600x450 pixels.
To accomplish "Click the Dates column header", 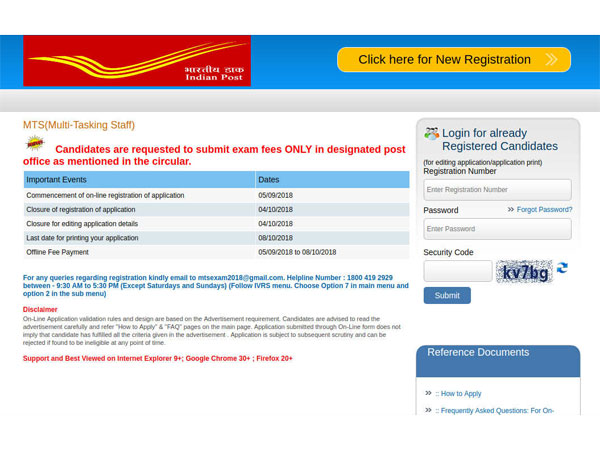I will click(x=331, y=179).
